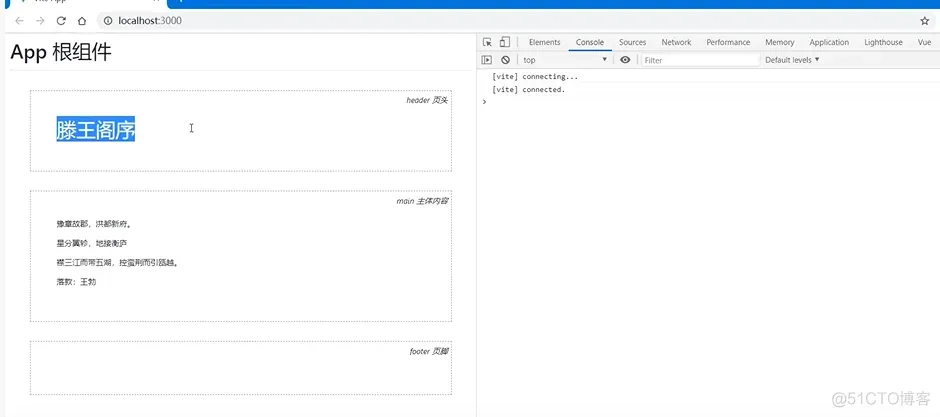Focus the console Filter input field

pyautogui.click(x=700, y=60)
